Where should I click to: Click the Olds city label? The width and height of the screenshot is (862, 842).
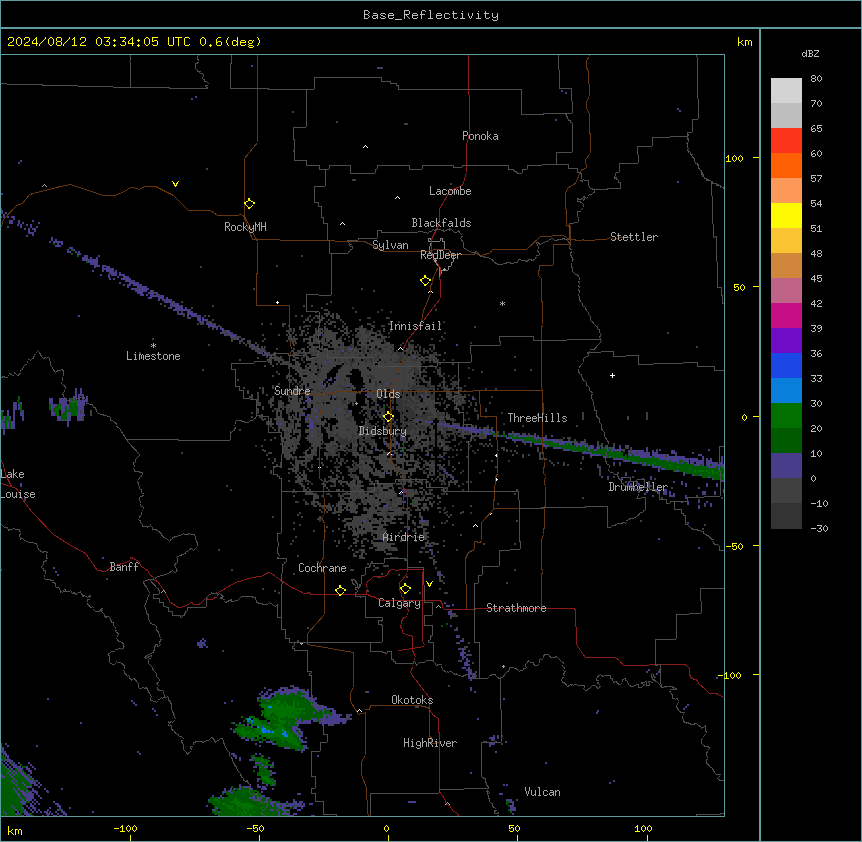[x=388, y=394]
